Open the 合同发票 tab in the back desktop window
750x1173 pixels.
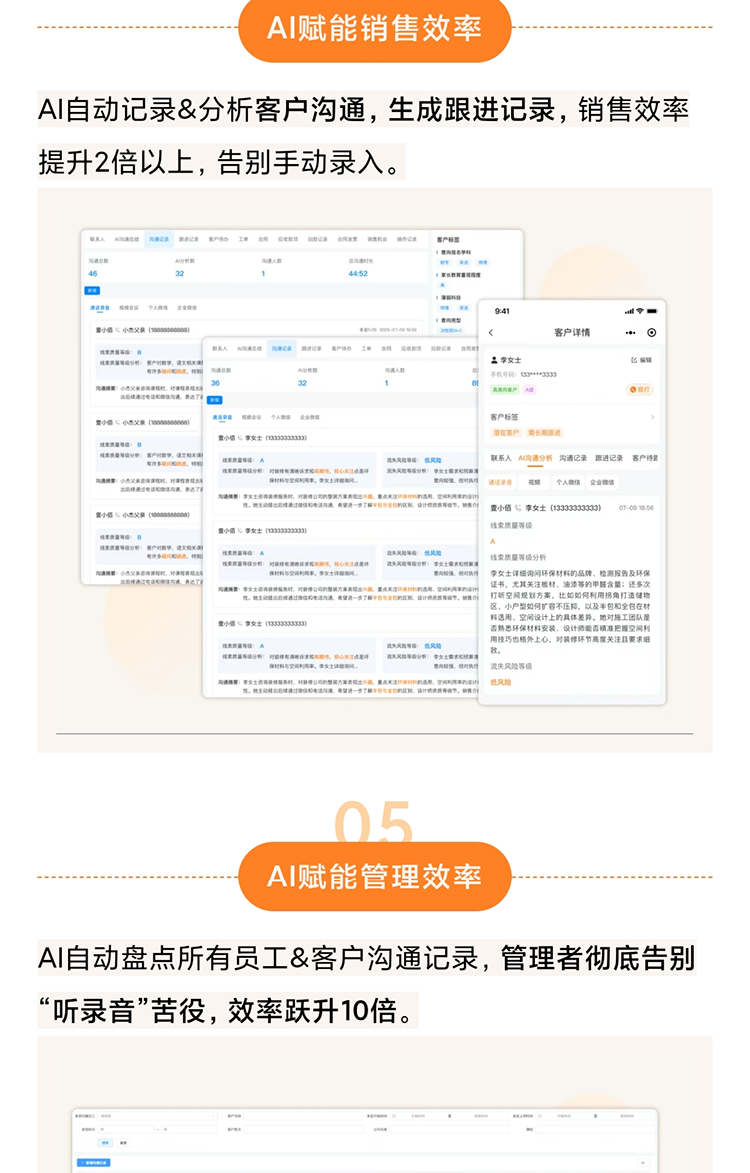coord(348,239)
